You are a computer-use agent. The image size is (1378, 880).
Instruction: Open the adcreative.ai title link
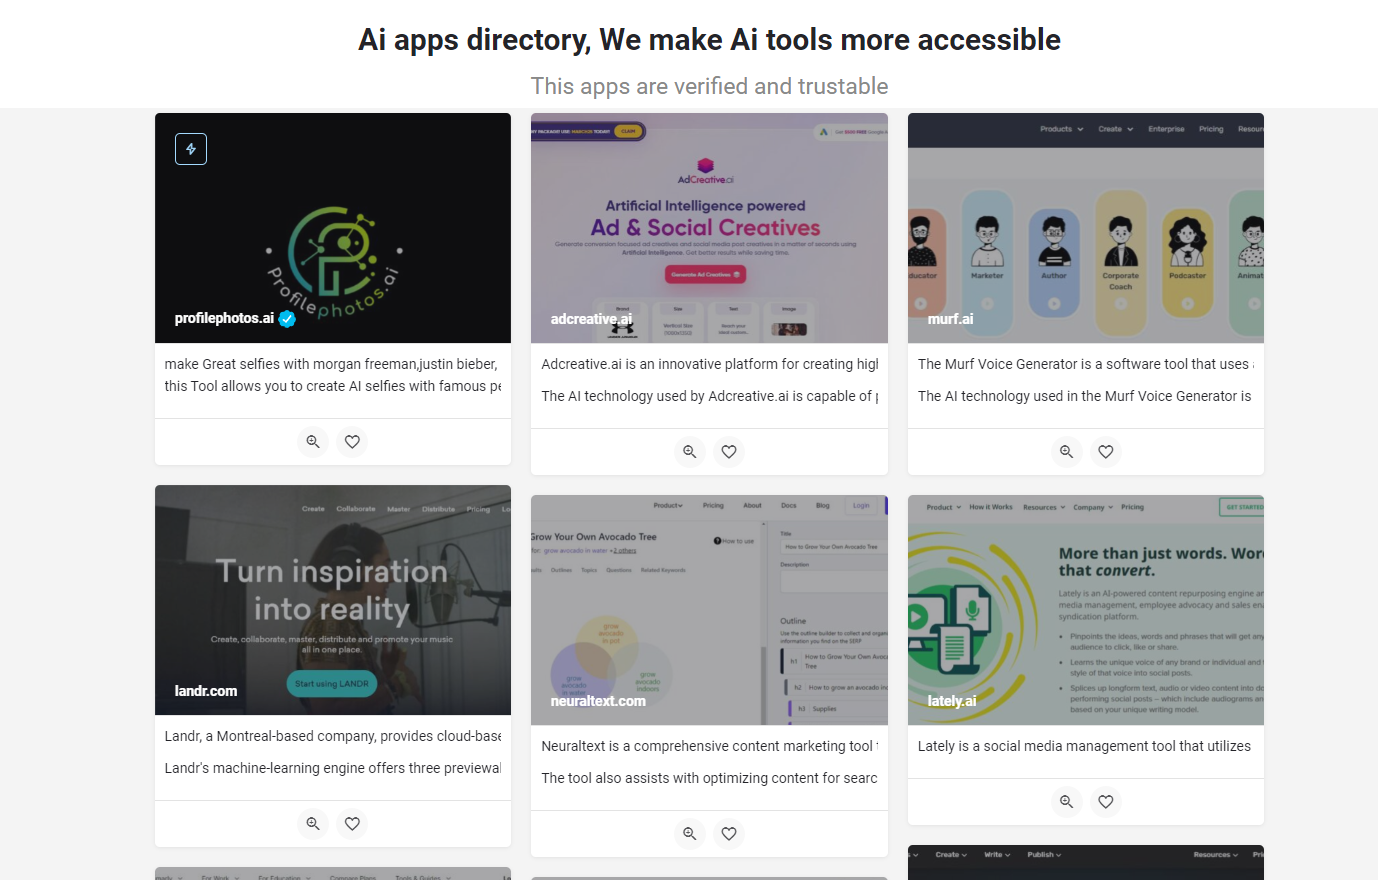point(591,319)
